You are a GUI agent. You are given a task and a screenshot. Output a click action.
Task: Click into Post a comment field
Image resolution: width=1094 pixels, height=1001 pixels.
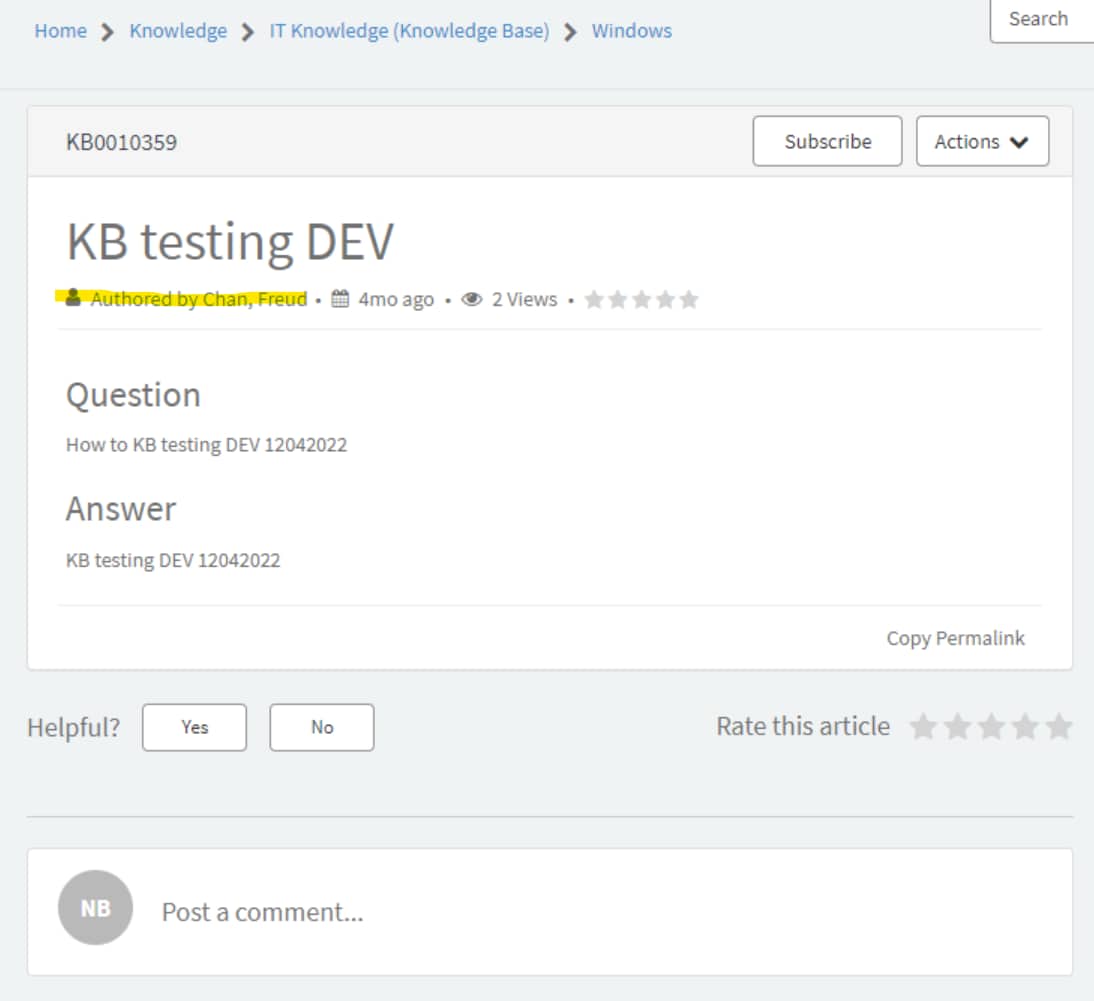(x=550, y=912)
